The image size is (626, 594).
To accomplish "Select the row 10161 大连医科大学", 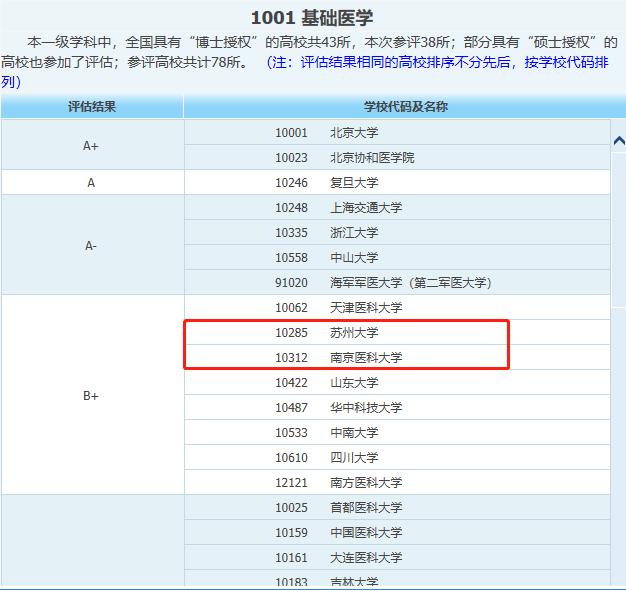I will click(x=397, y=557).
